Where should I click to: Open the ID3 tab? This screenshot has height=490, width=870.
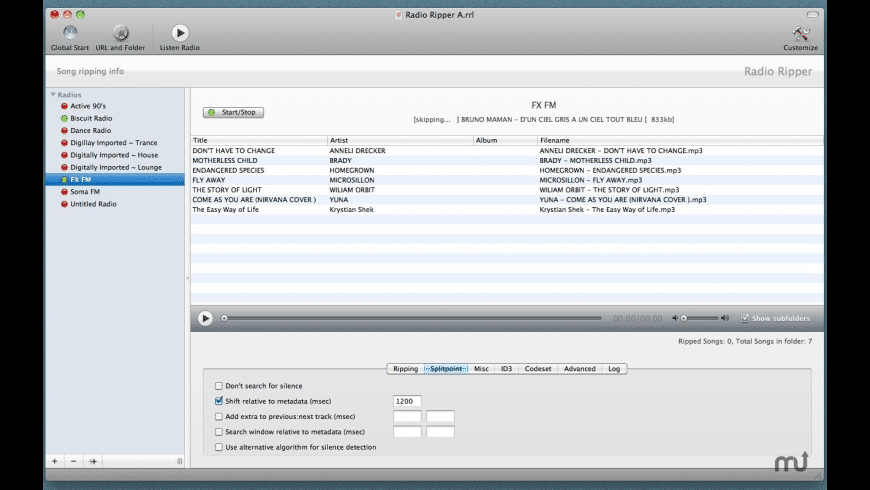507,369
